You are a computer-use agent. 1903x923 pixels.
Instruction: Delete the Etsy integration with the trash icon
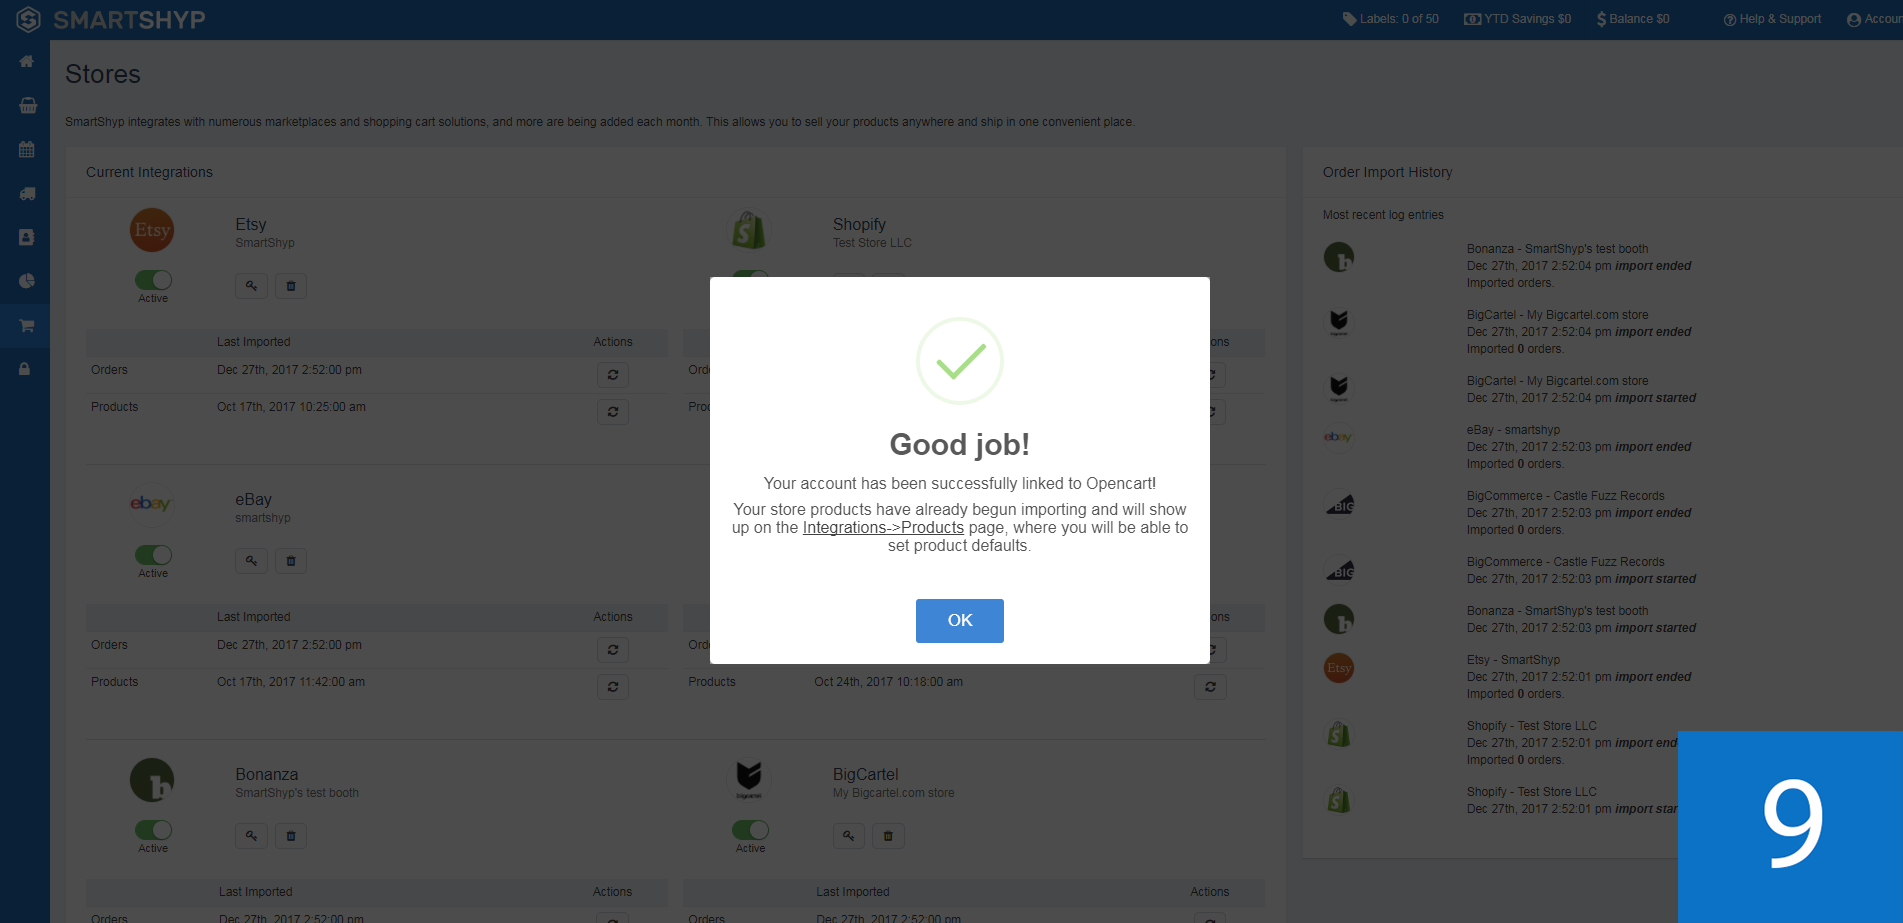pyautogui.click(x=291, y=286)
